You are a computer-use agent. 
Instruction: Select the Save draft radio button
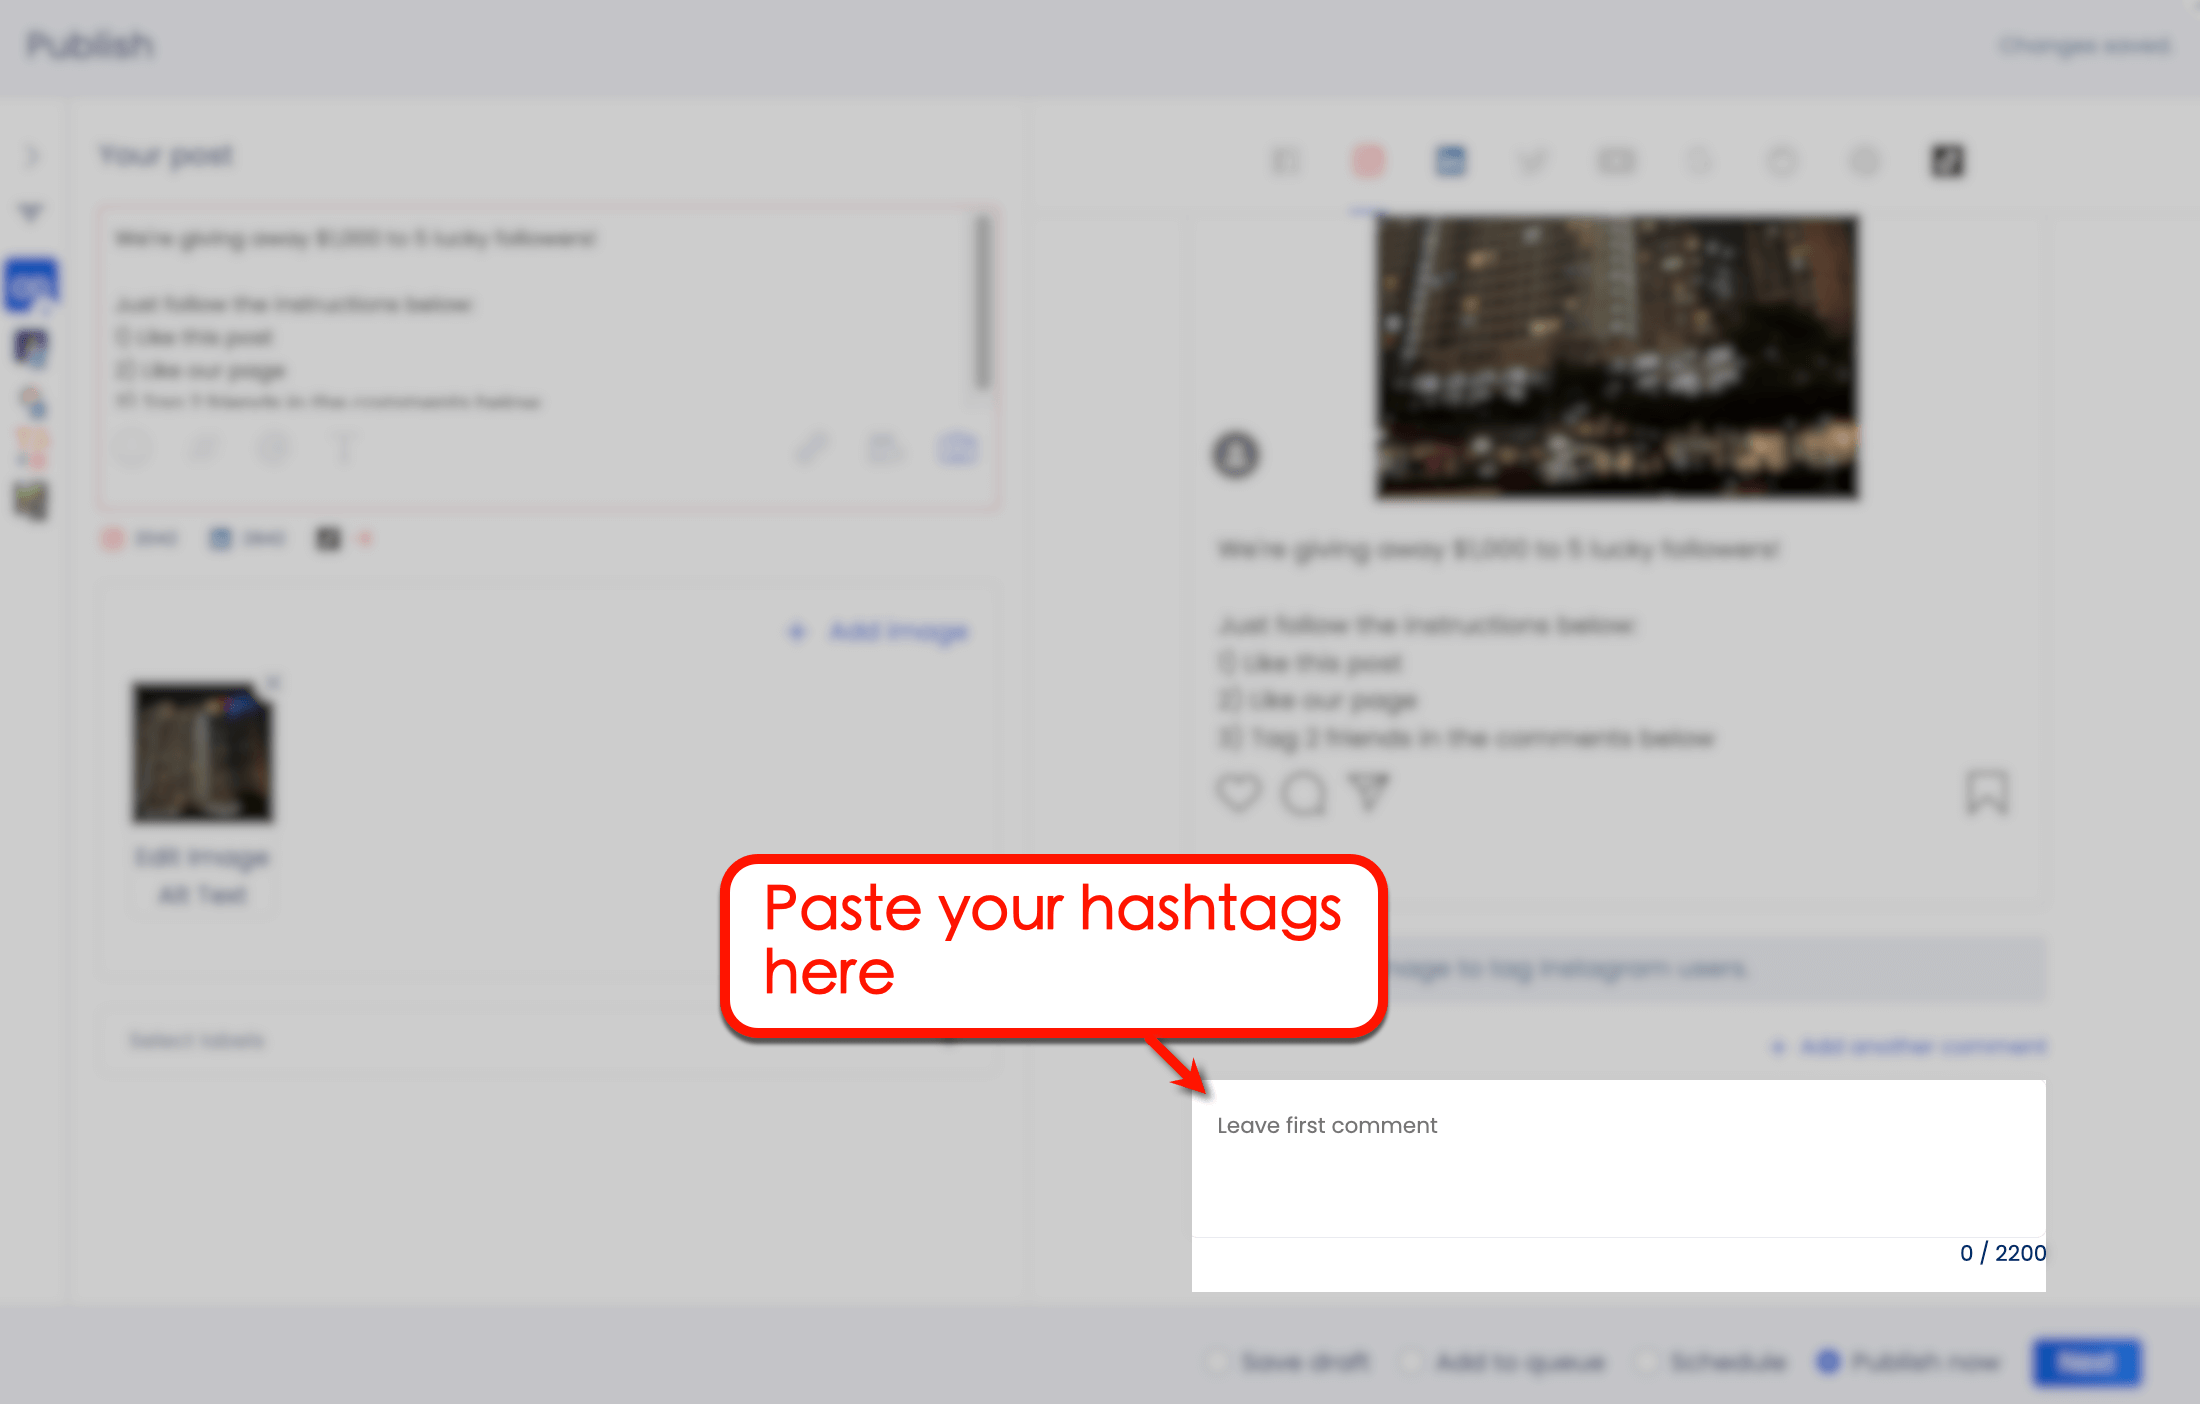point(1218,1362)
